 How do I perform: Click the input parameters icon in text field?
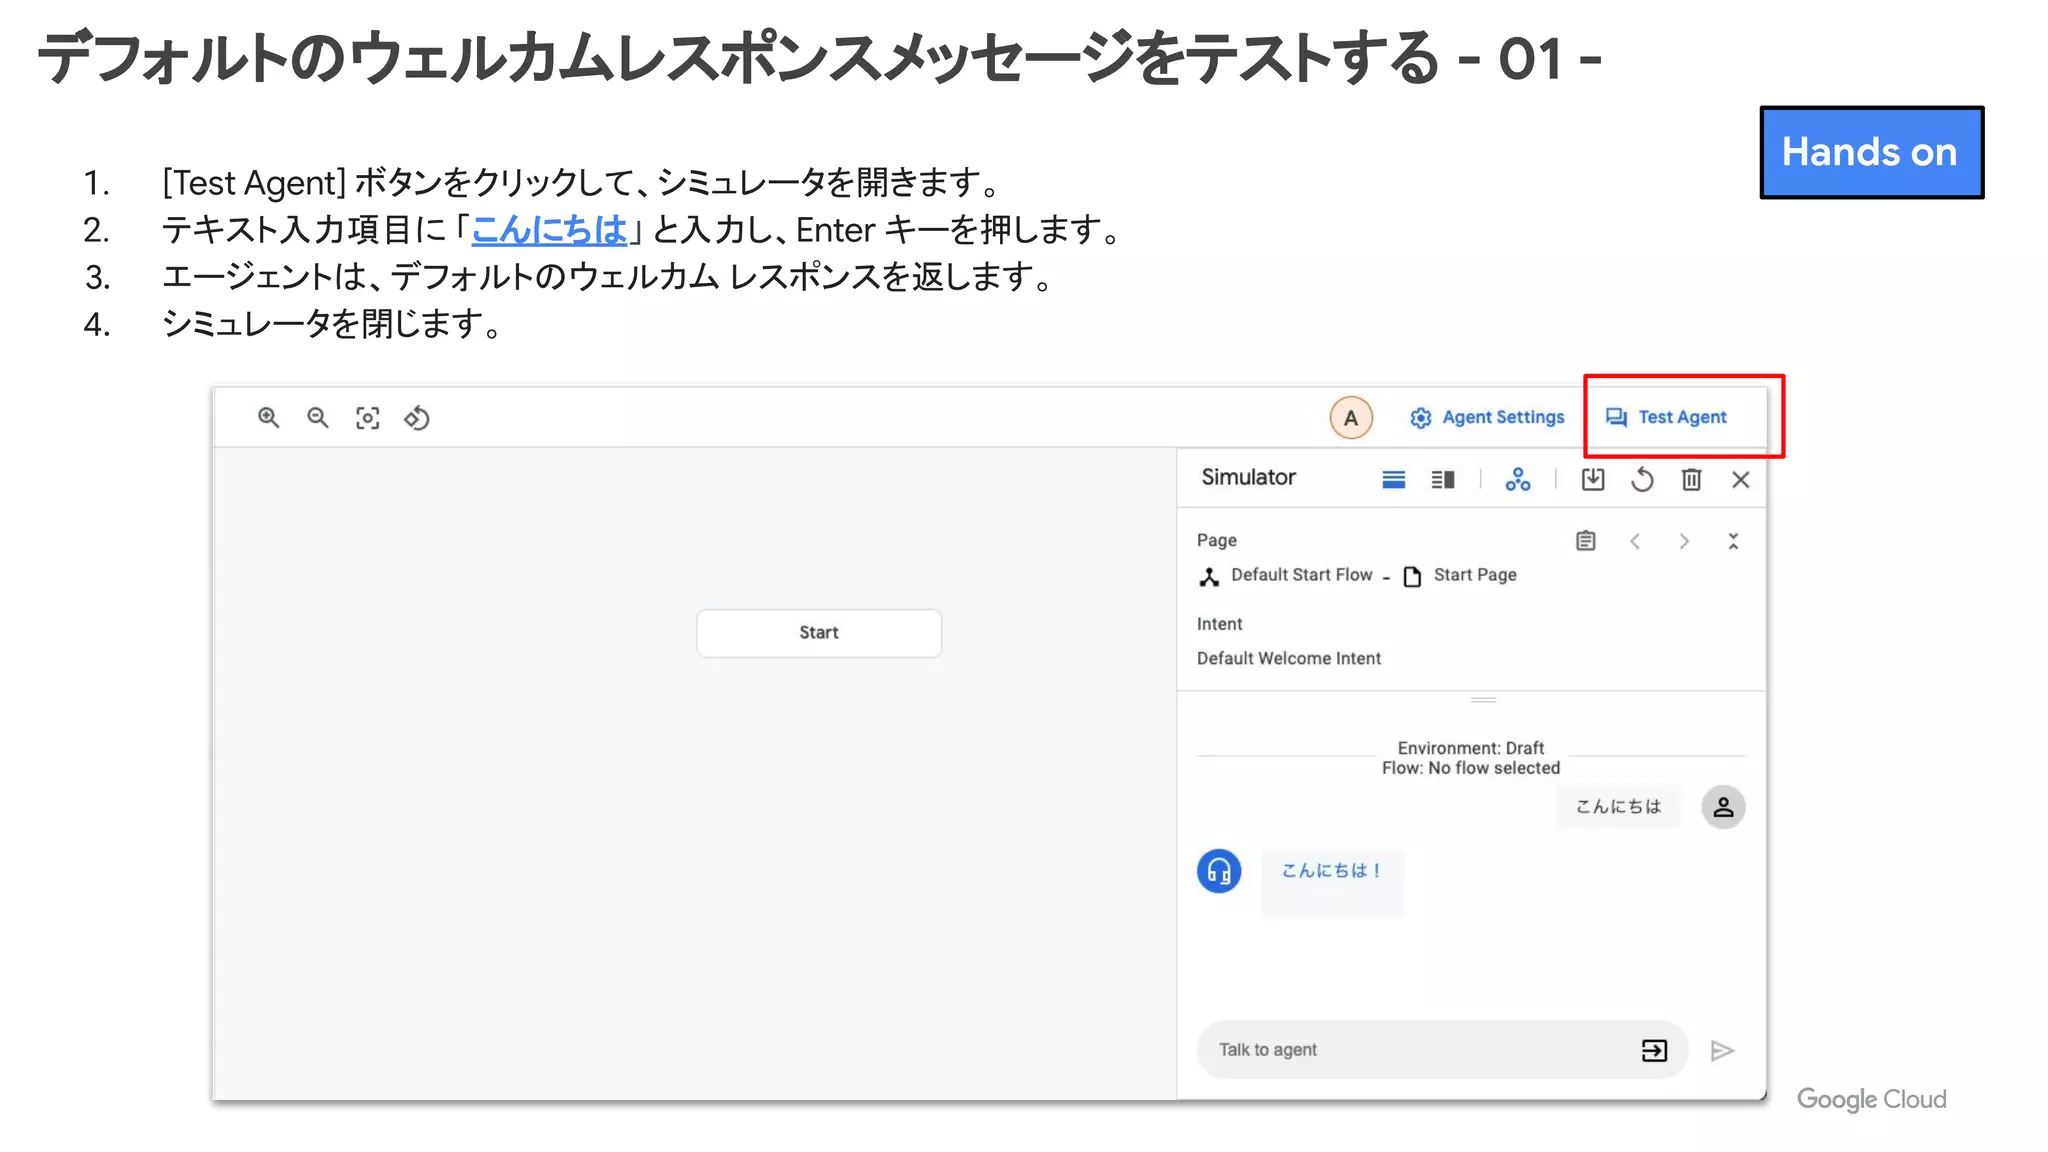pyautogui.click(x=1655, y=1050)
